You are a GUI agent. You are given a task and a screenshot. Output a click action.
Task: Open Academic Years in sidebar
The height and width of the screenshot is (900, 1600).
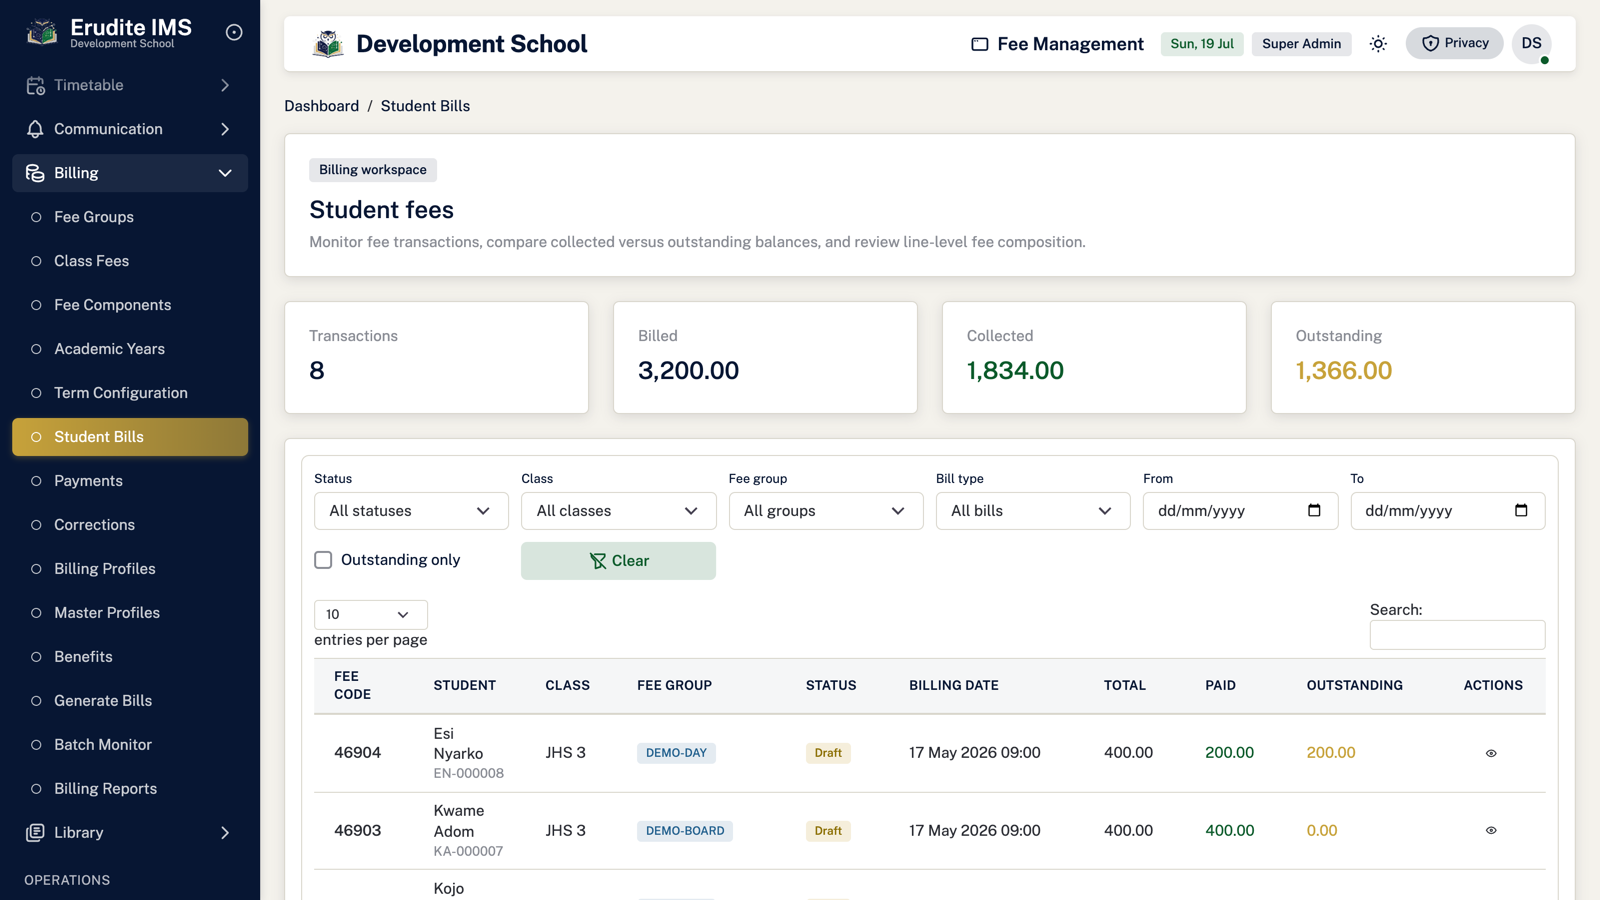point(130,349)
